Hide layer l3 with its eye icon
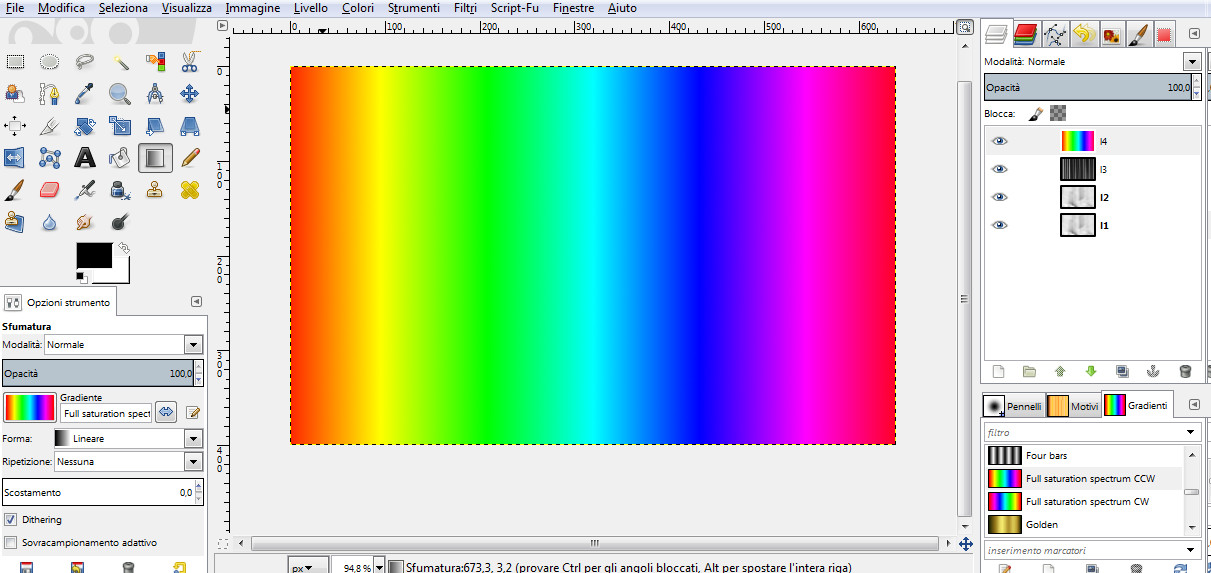 tap(999, 169)
